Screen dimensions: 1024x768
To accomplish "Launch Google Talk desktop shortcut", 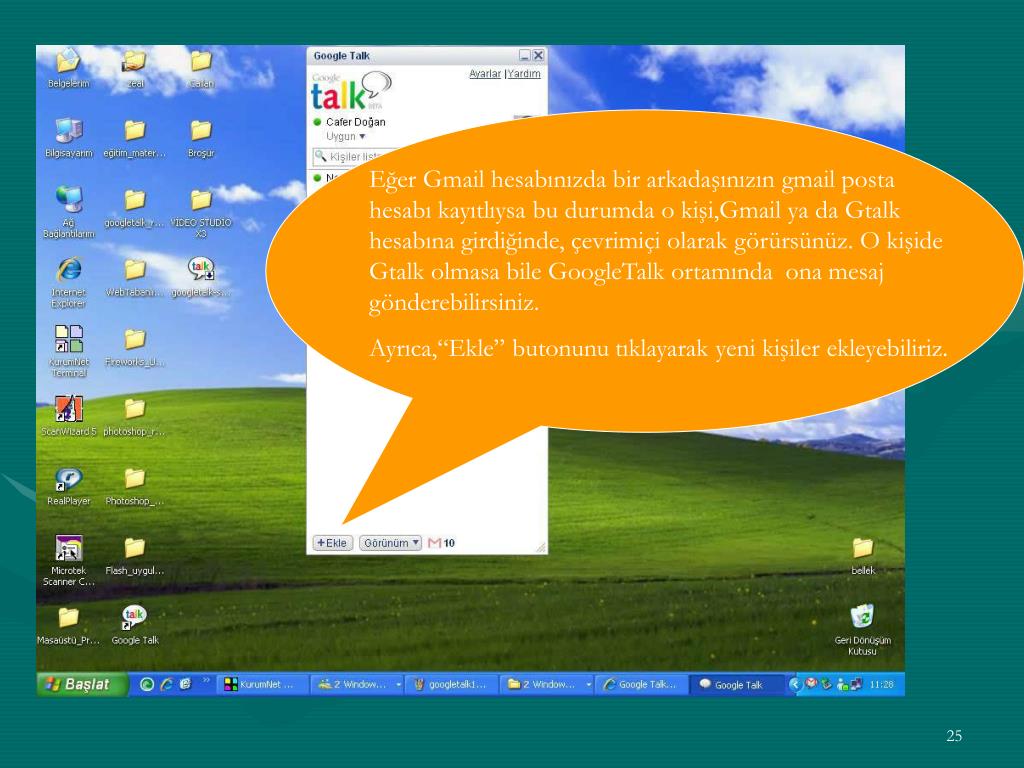I will point(135,626).
